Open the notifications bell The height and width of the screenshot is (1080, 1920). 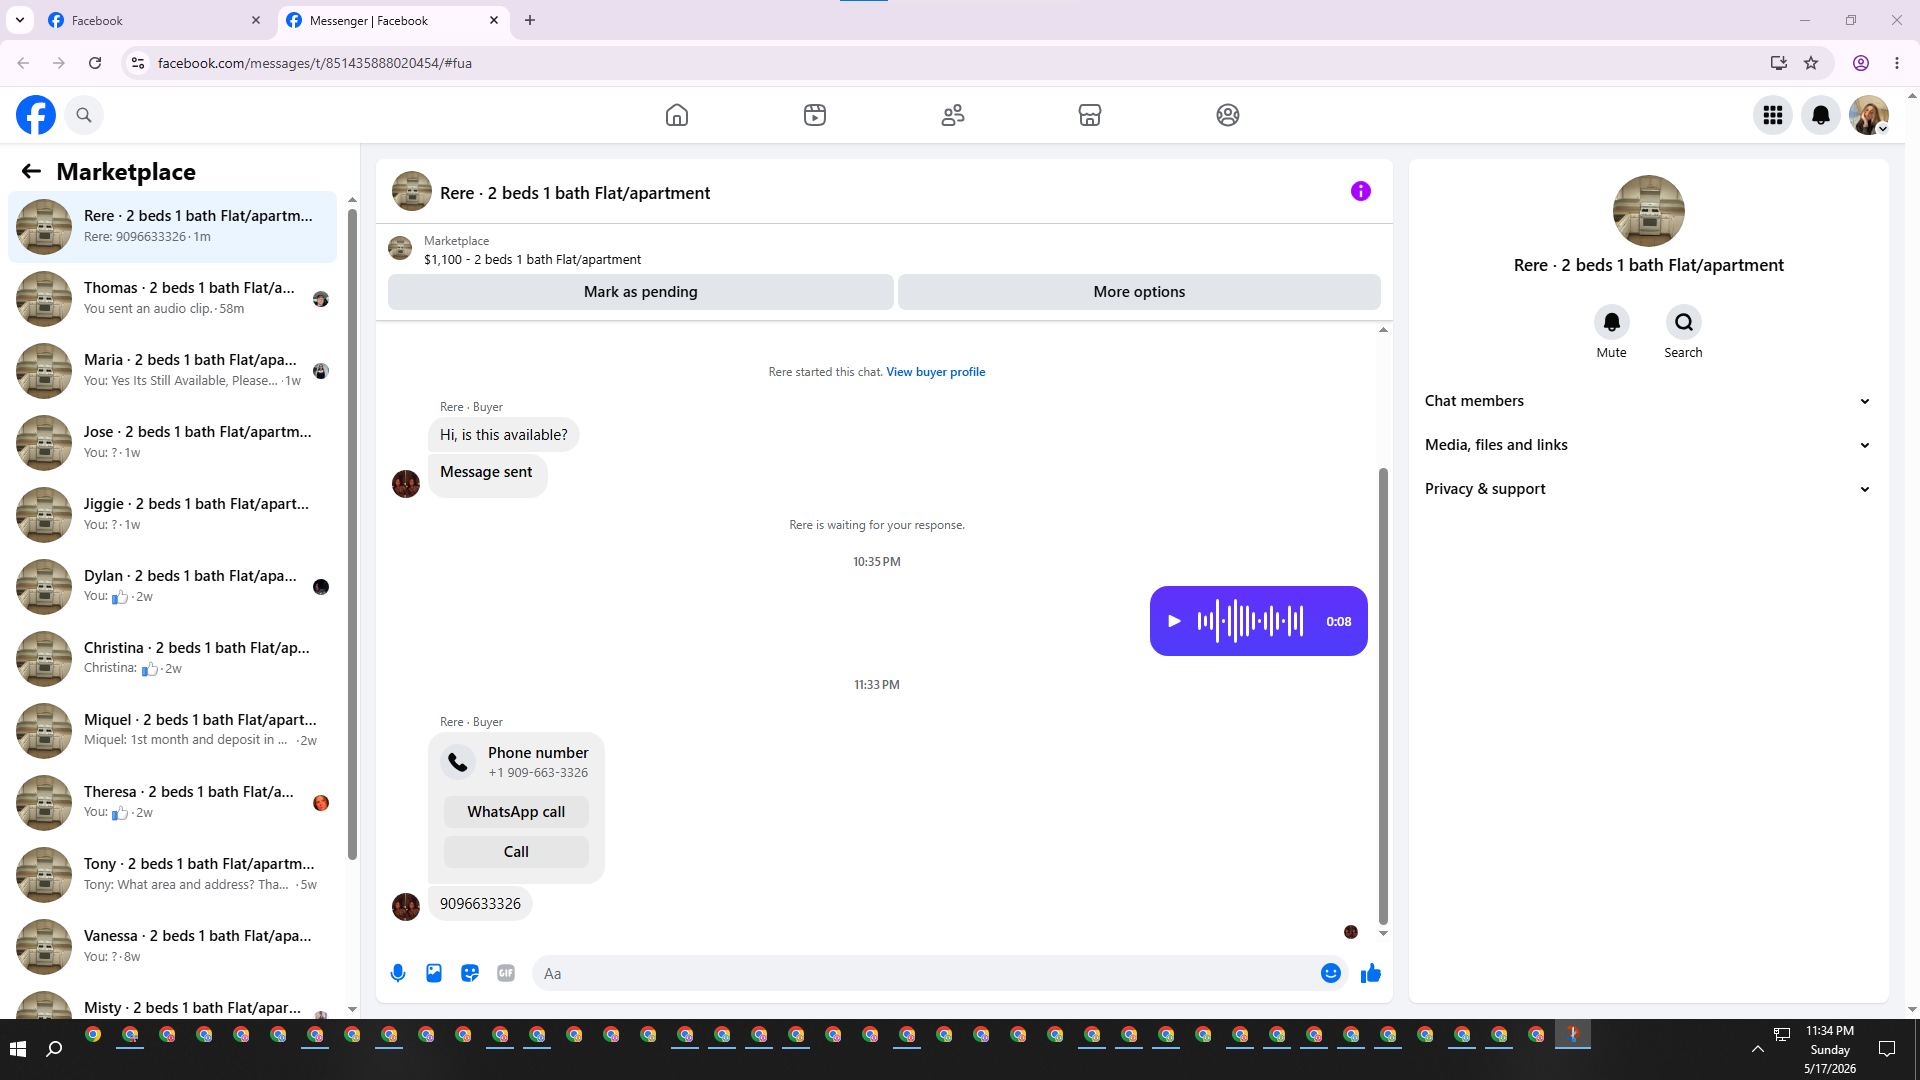click(1821, 115)
